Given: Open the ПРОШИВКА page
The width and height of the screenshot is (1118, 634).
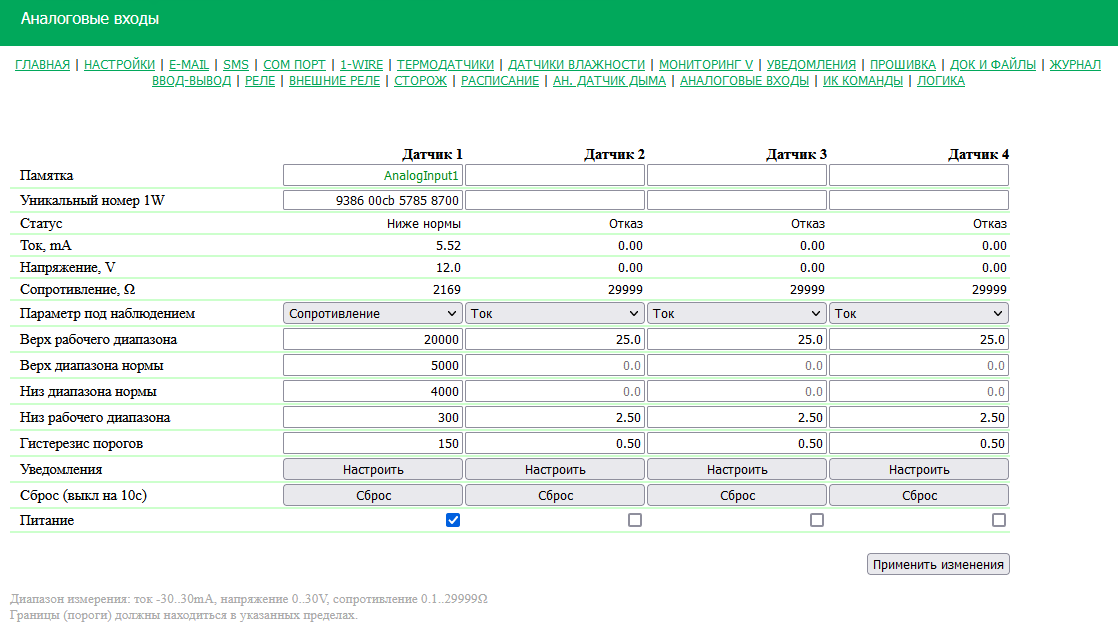Looking at the screenshot, I should [903, 65].
